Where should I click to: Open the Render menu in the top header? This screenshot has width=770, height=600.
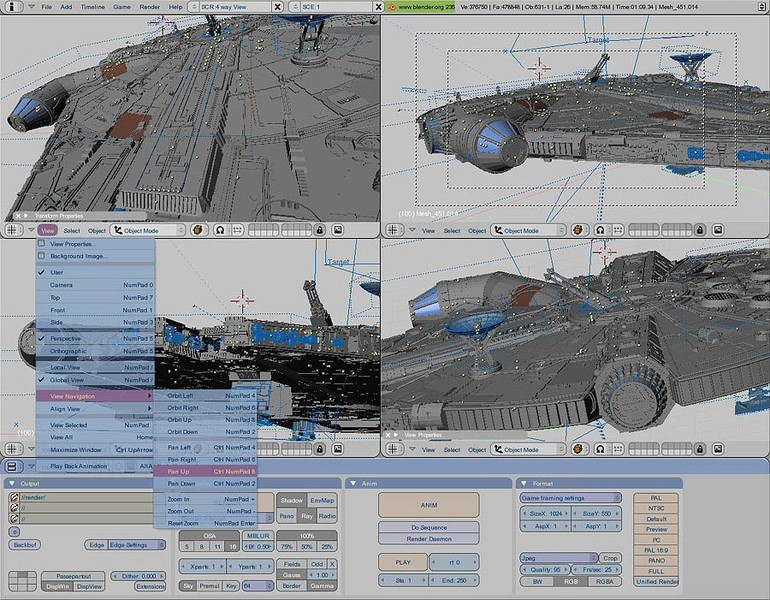point(149,7)
